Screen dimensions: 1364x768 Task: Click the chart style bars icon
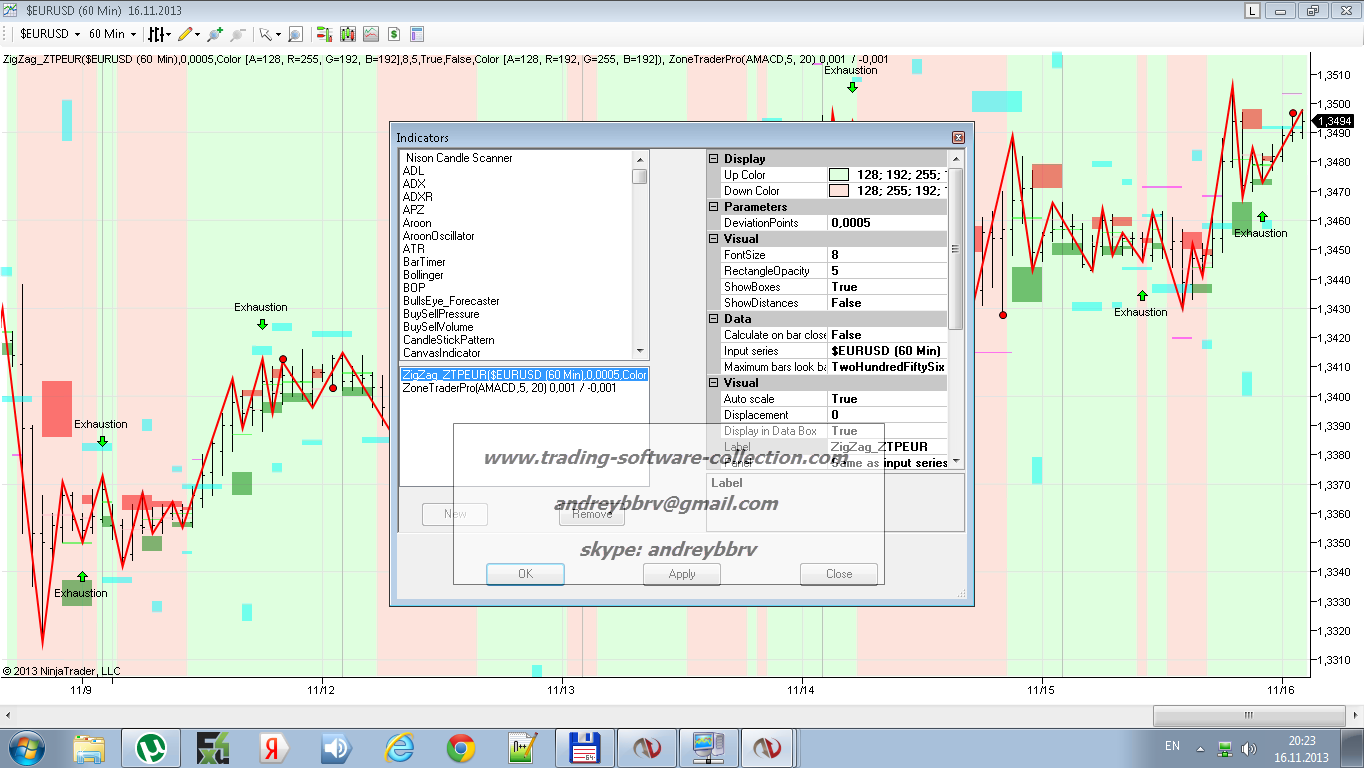157,34
